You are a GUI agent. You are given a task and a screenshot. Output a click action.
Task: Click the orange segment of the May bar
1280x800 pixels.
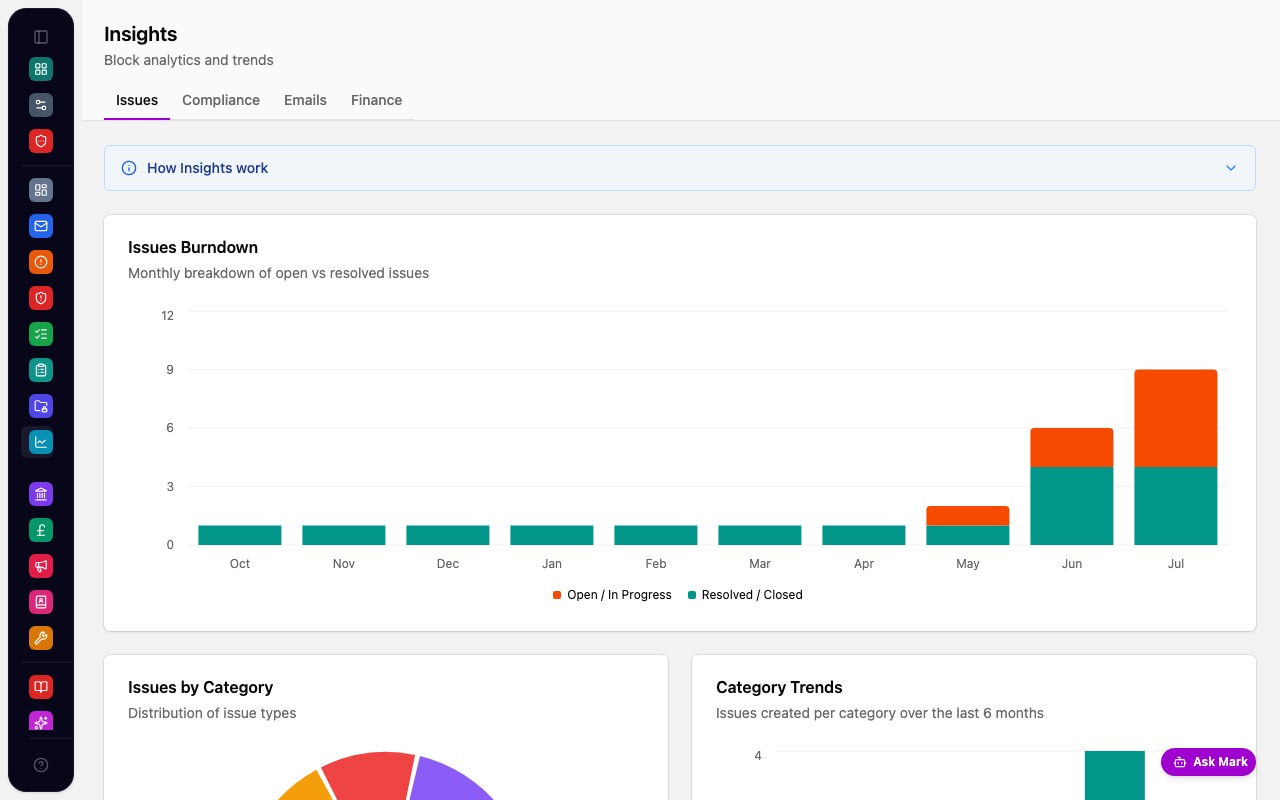tap(968, 516)
